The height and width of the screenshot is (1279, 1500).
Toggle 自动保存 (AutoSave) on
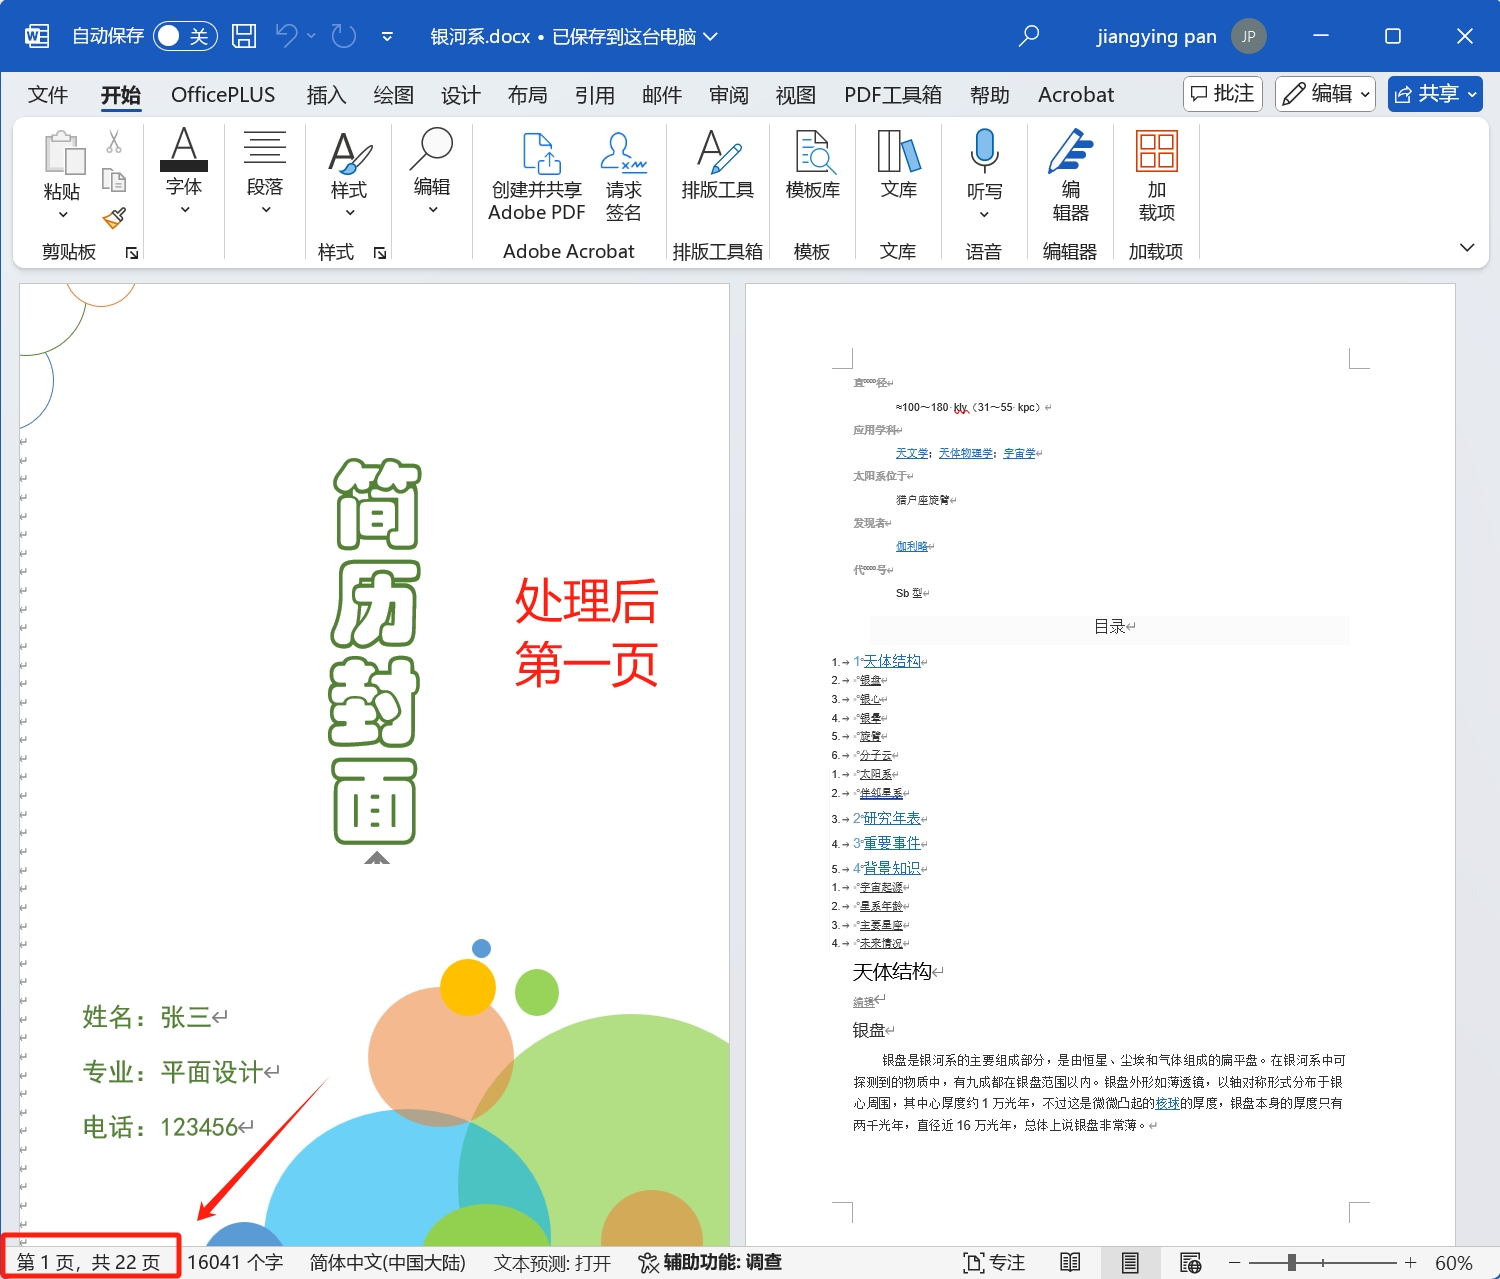(x=185, y=35)
